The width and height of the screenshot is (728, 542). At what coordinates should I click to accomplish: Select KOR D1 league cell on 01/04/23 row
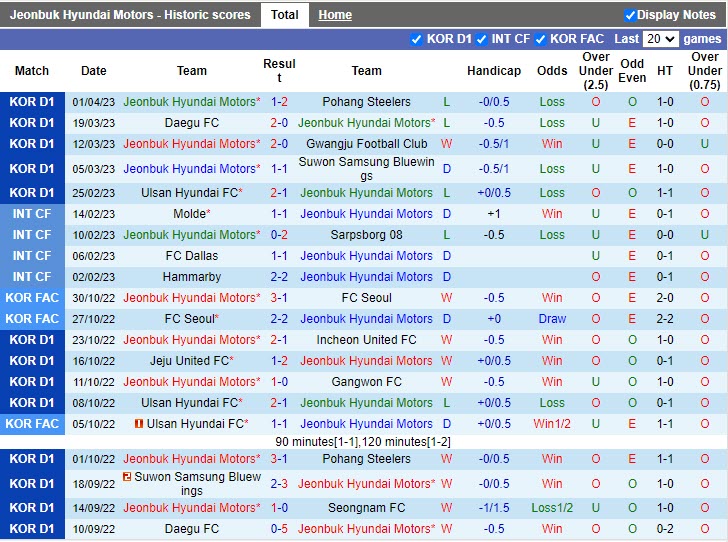pyautogui.click(x=32, y=102)
